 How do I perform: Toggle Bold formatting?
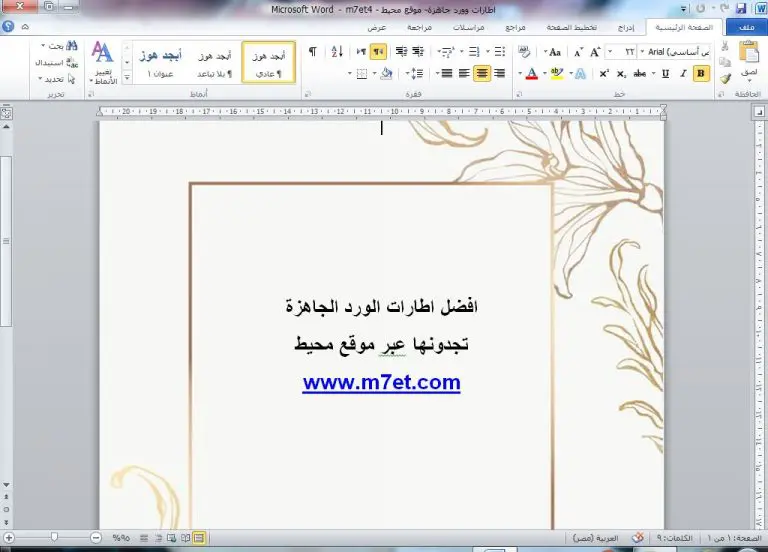click(701, 73)
